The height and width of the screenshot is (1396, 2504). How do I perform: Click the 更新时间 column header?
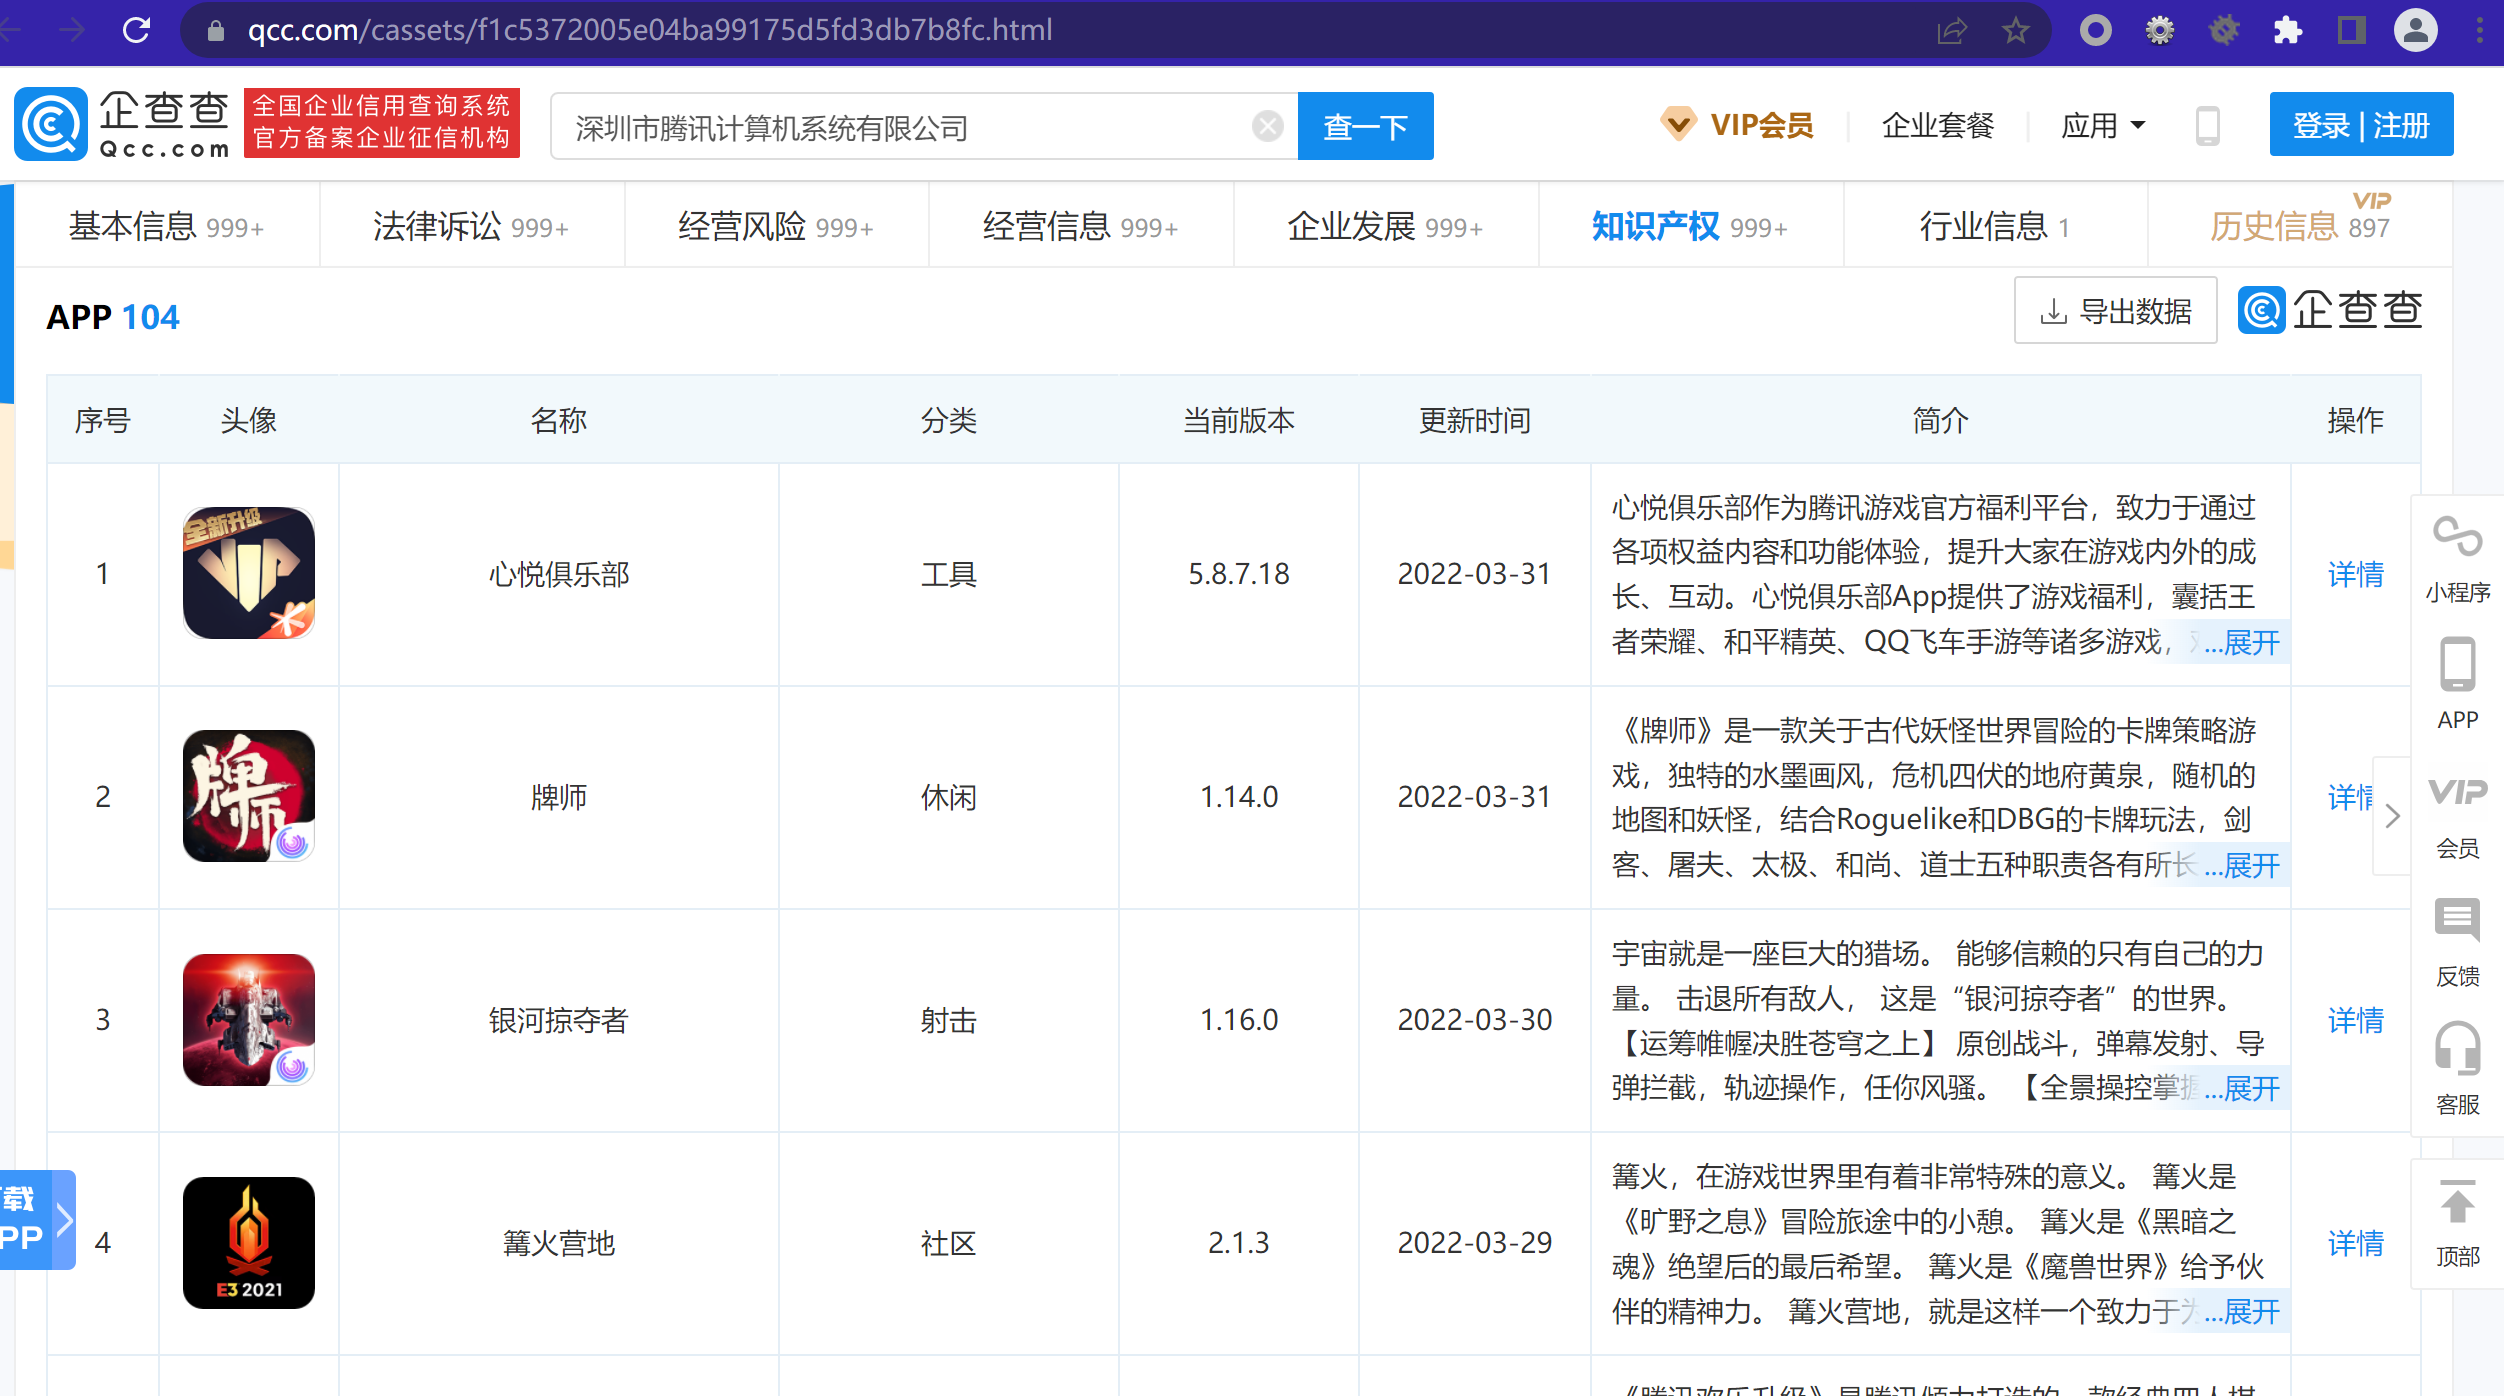tap(1475, 420)
